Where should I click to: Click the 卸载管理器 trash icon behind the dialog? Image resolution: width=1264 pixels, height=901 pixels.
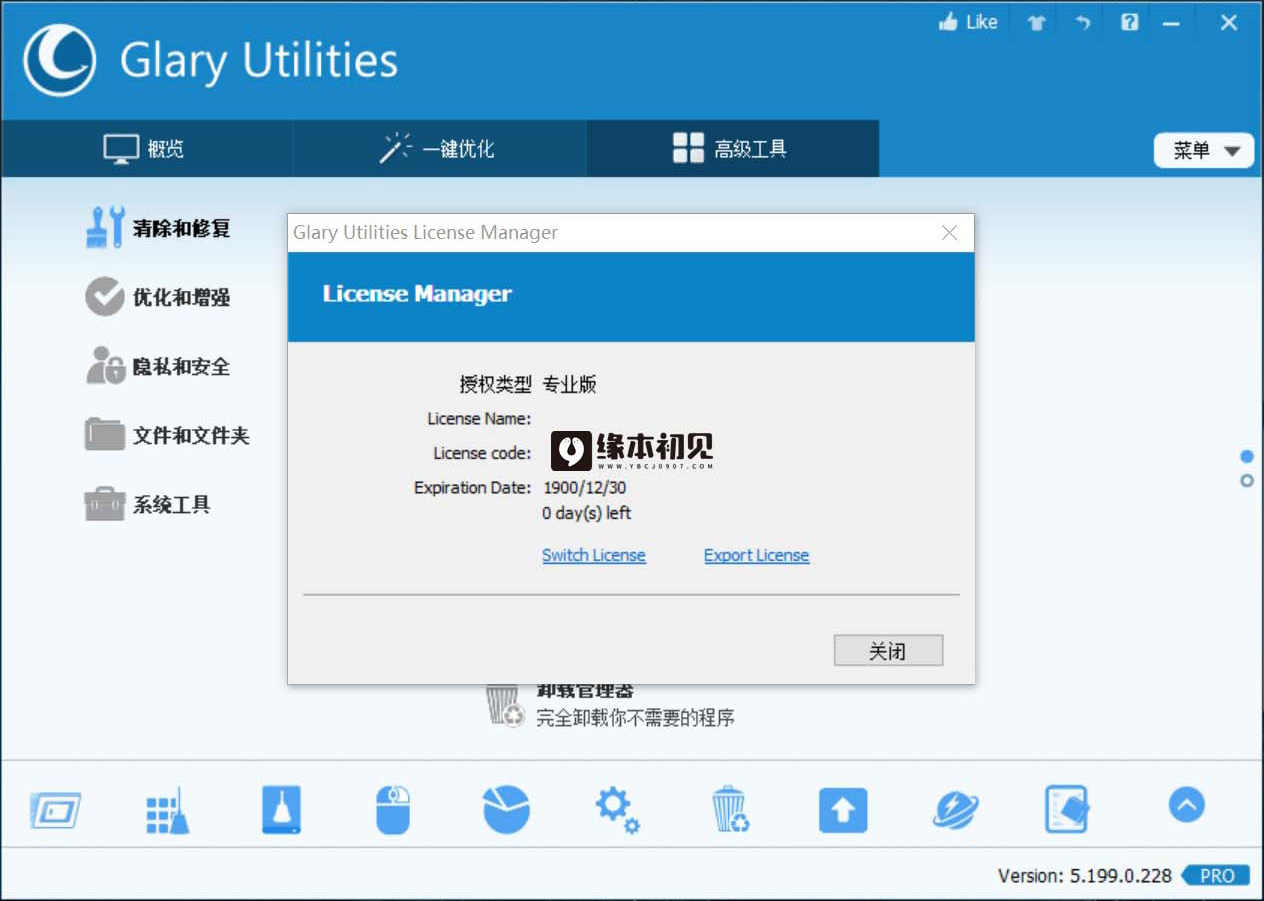coord(504,706)
